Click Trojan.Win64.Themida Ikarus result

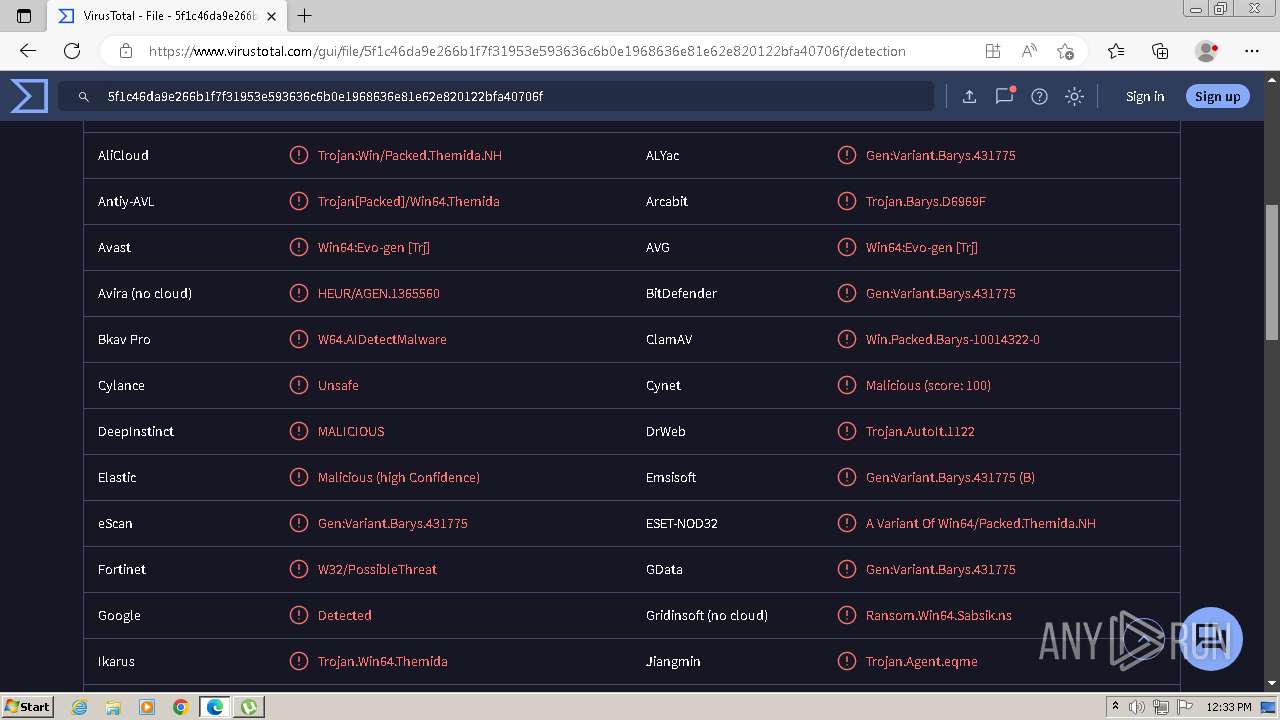click(x=383, y=661)
